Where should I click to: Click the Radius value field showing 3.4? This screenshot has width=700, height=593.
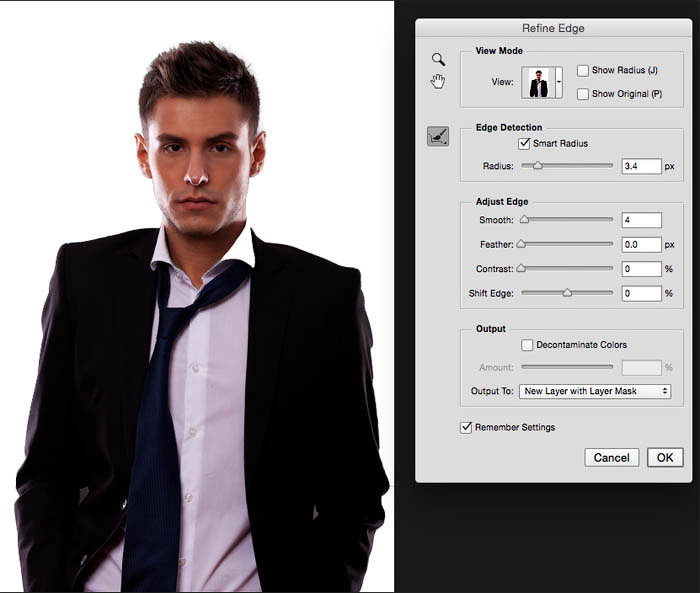pos(641,166)
